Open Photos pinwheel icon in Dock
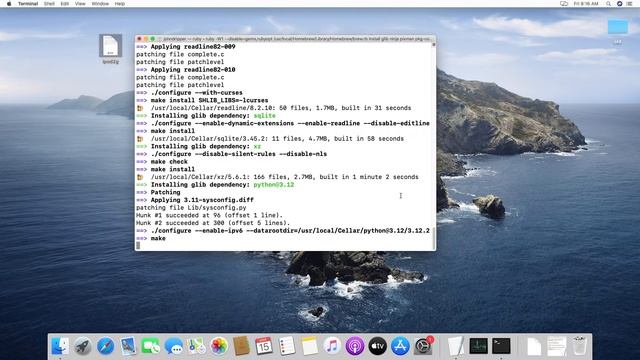 [219, 346]
